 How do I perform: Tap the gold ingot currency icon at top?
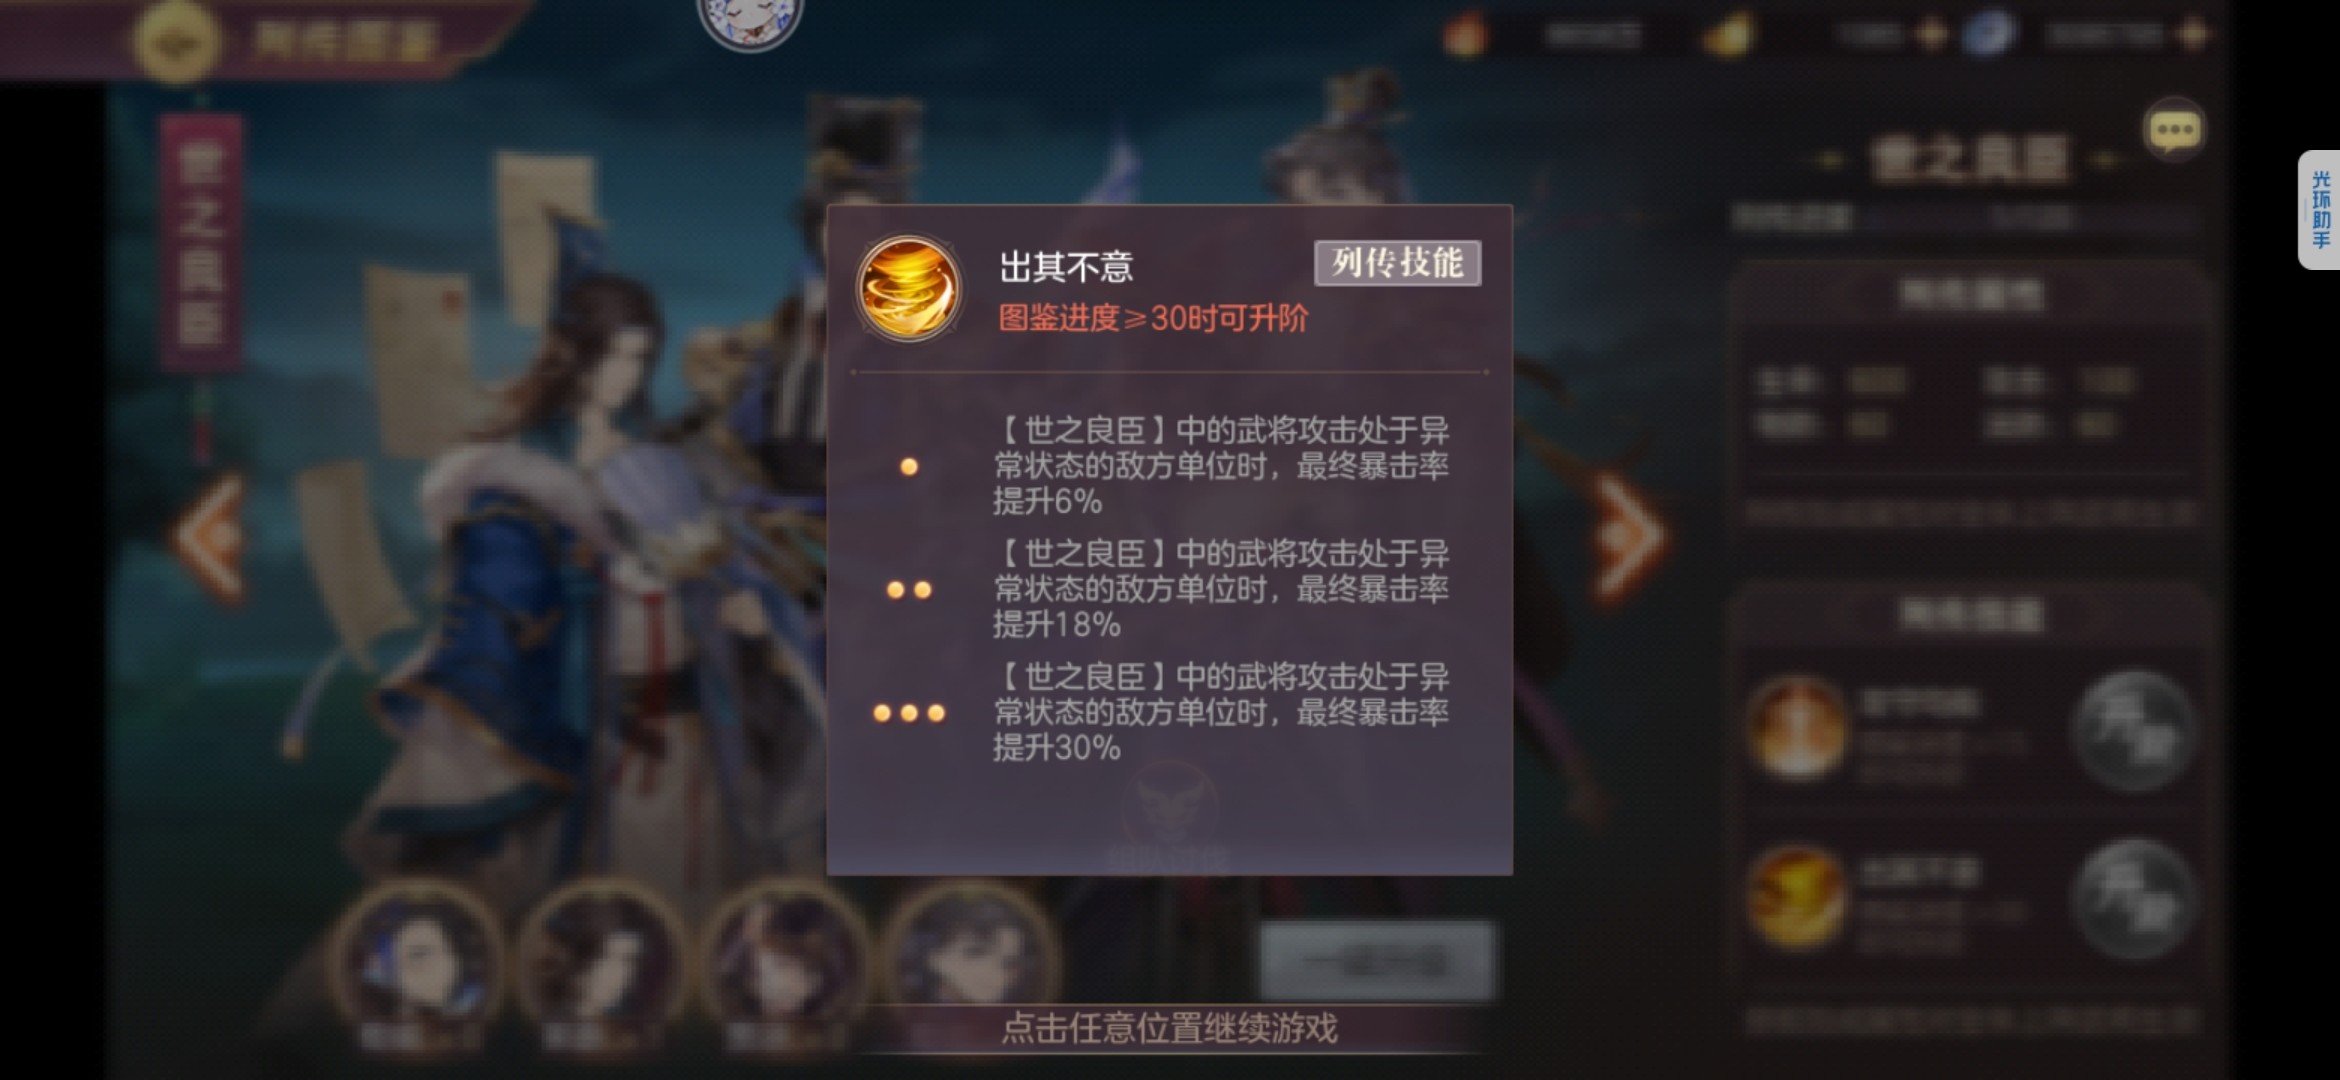(1729, 36)
